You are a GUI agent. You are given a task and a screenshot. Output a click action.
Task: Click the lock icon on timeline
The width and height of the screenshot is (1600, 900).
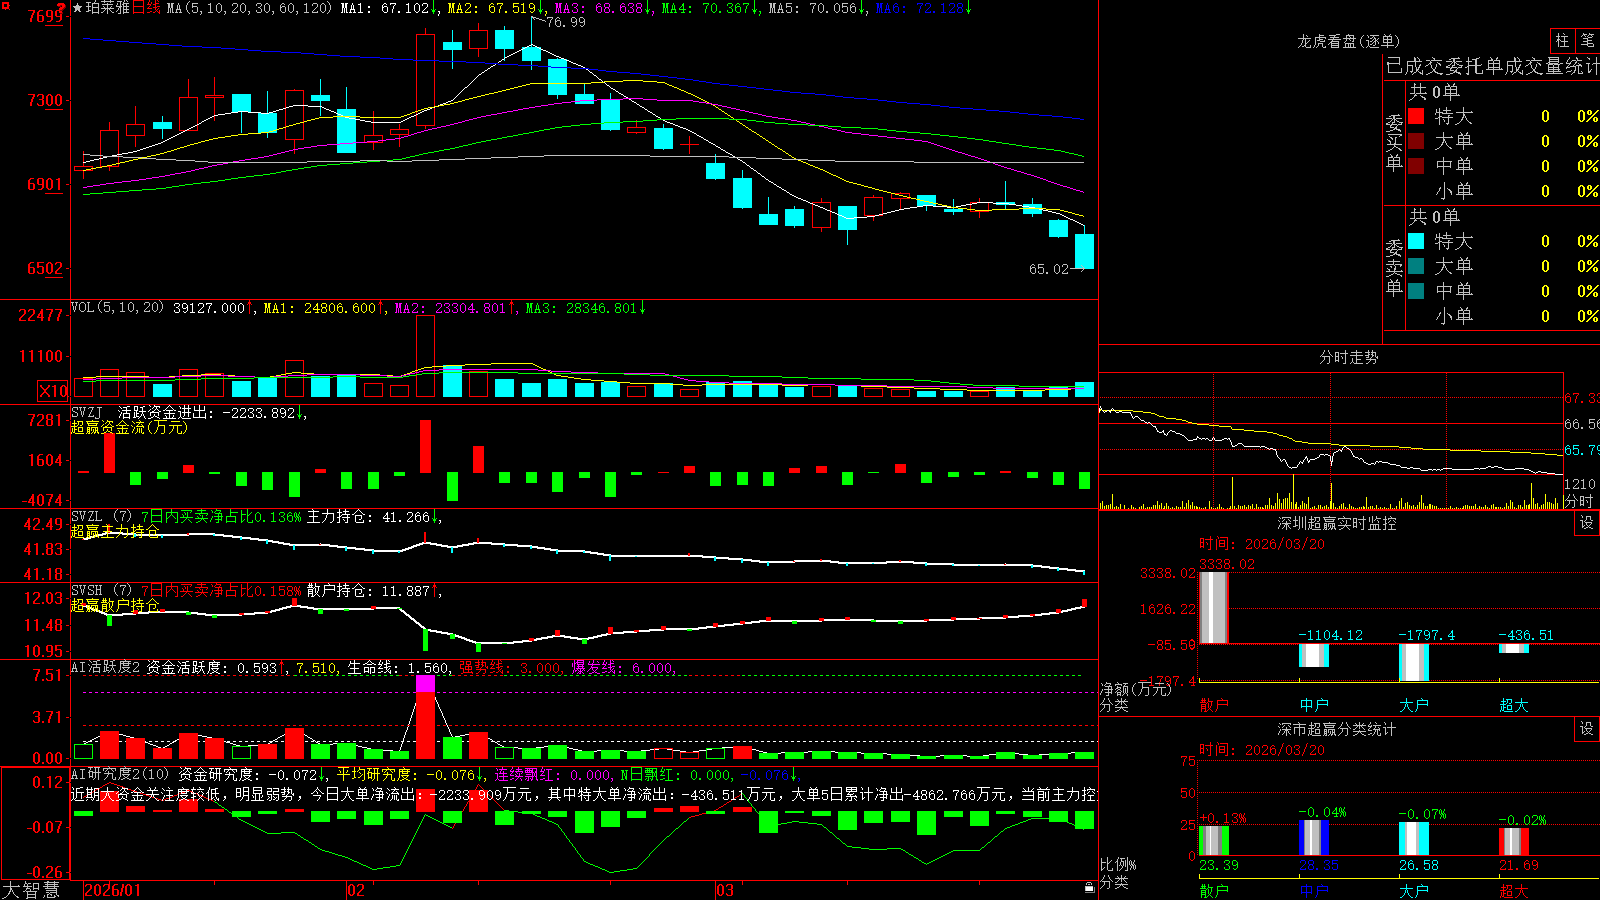pyautogui.click(x=1090, y=888)
